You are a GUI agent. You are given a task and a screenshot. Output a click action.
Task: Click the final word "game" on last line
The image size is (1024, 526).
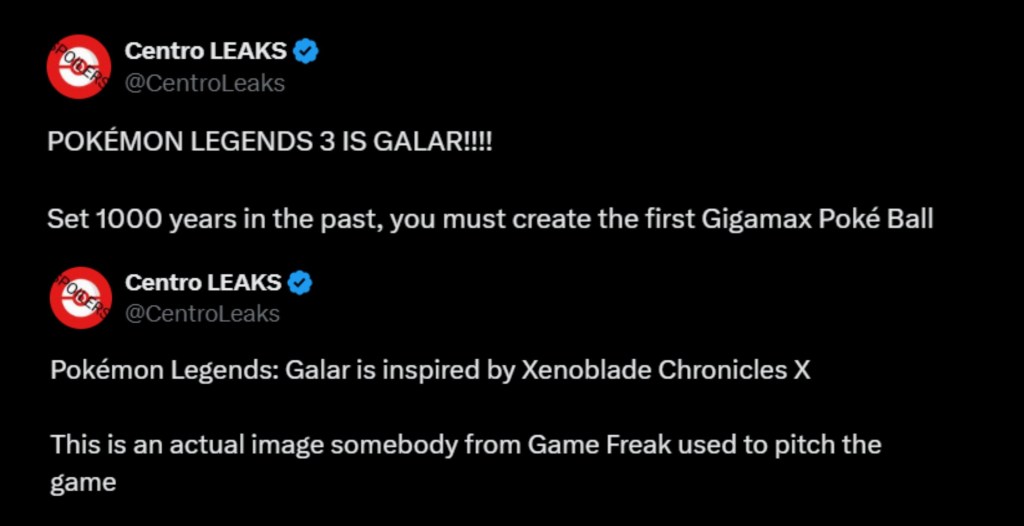point(83,482)
